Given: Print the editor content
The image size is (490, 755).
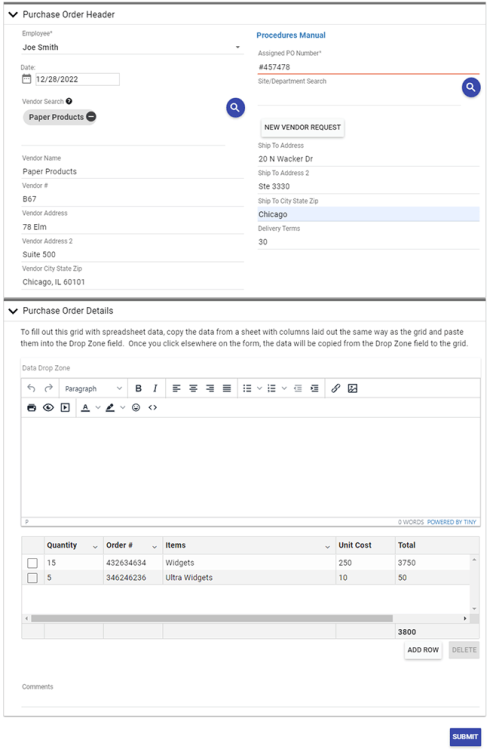Looking at the screenshot, I should pos(31,407).
